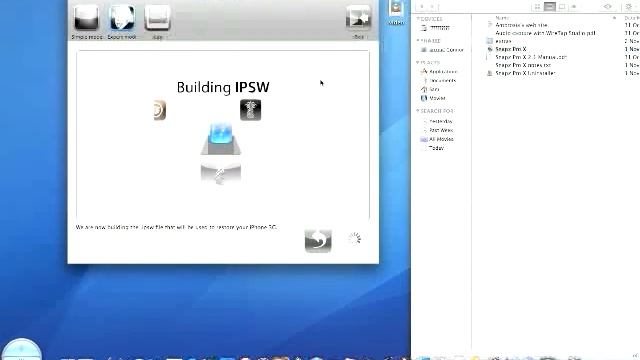Go forward in the Finder window
Viewport: 640px width, 360px height.
click(x=432, y=7)
